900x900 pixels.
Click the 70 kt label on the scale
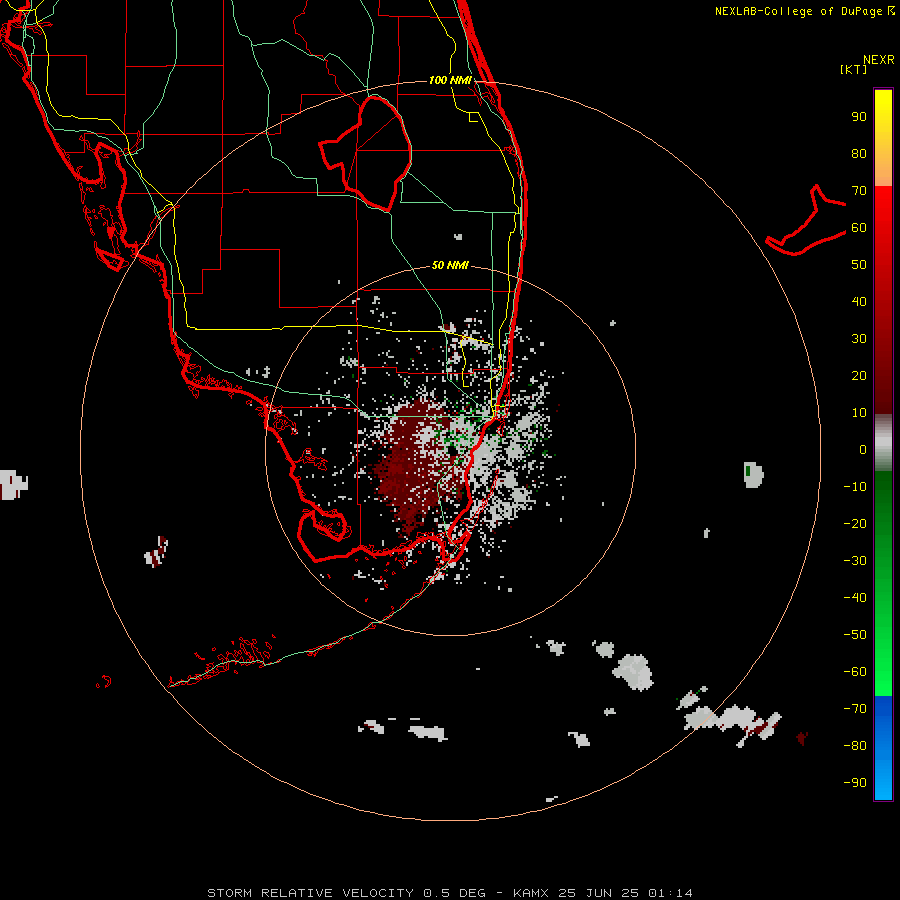[x=859, y=191]
